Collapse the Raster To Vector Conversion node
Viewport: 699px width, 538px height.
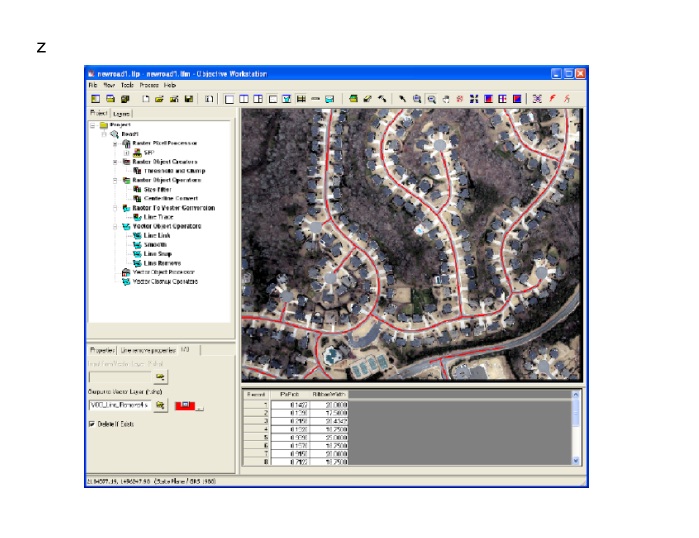(115, 208)
